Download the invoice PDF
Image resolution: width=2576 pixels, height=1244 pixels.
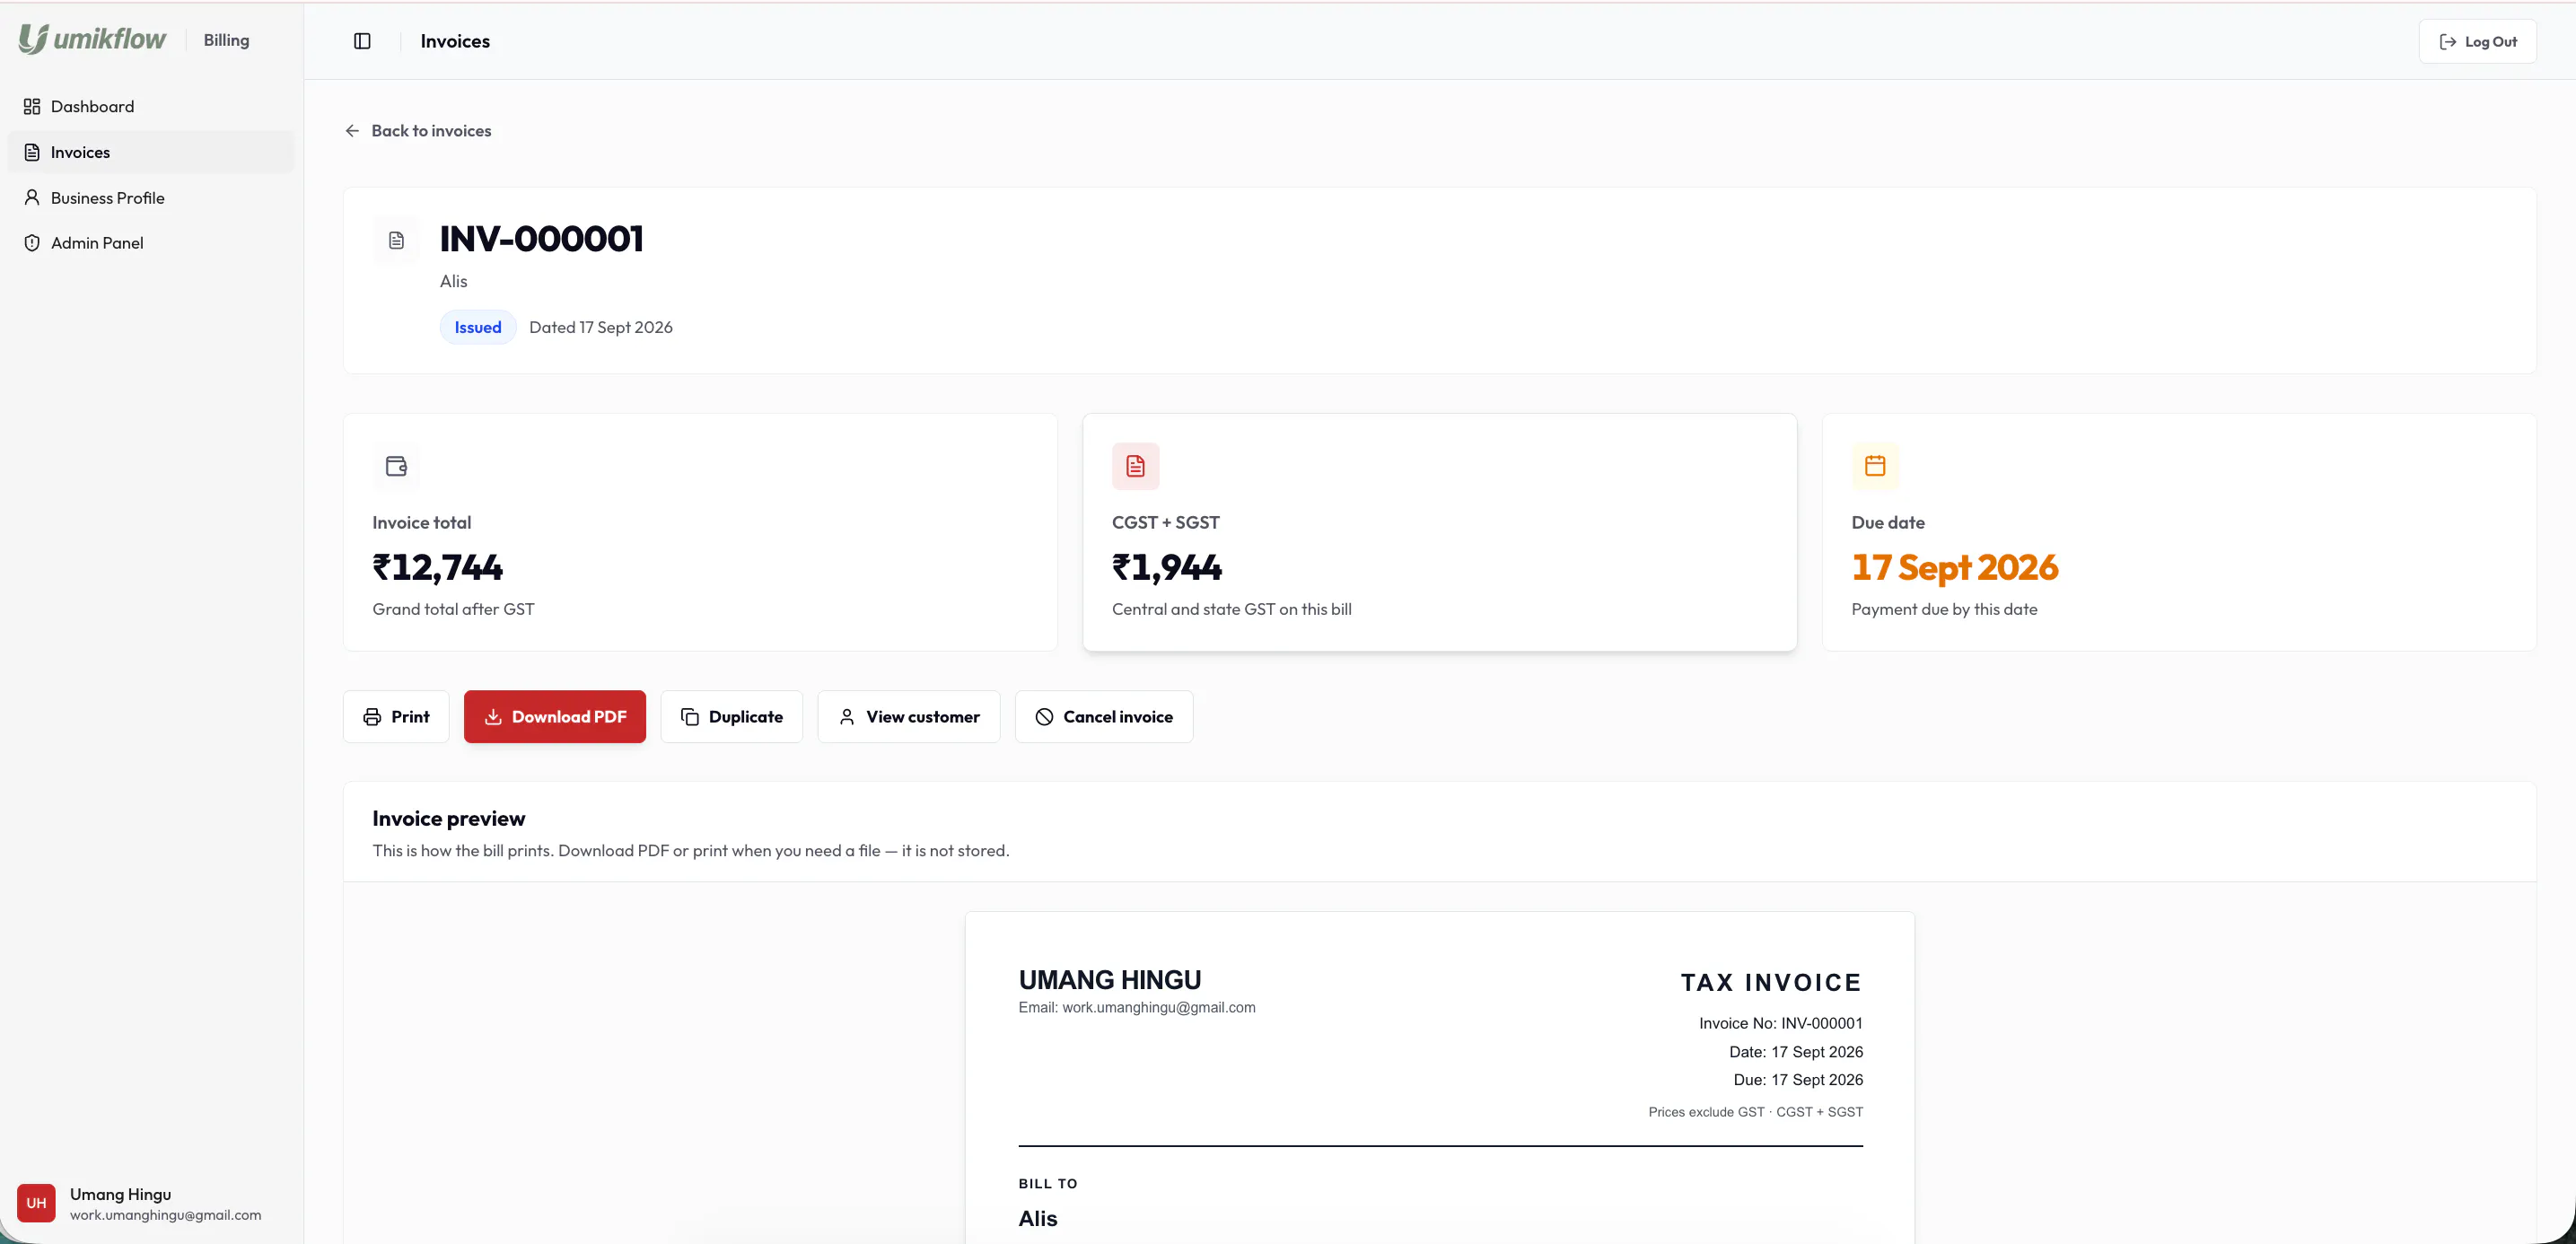pos(555,717)
